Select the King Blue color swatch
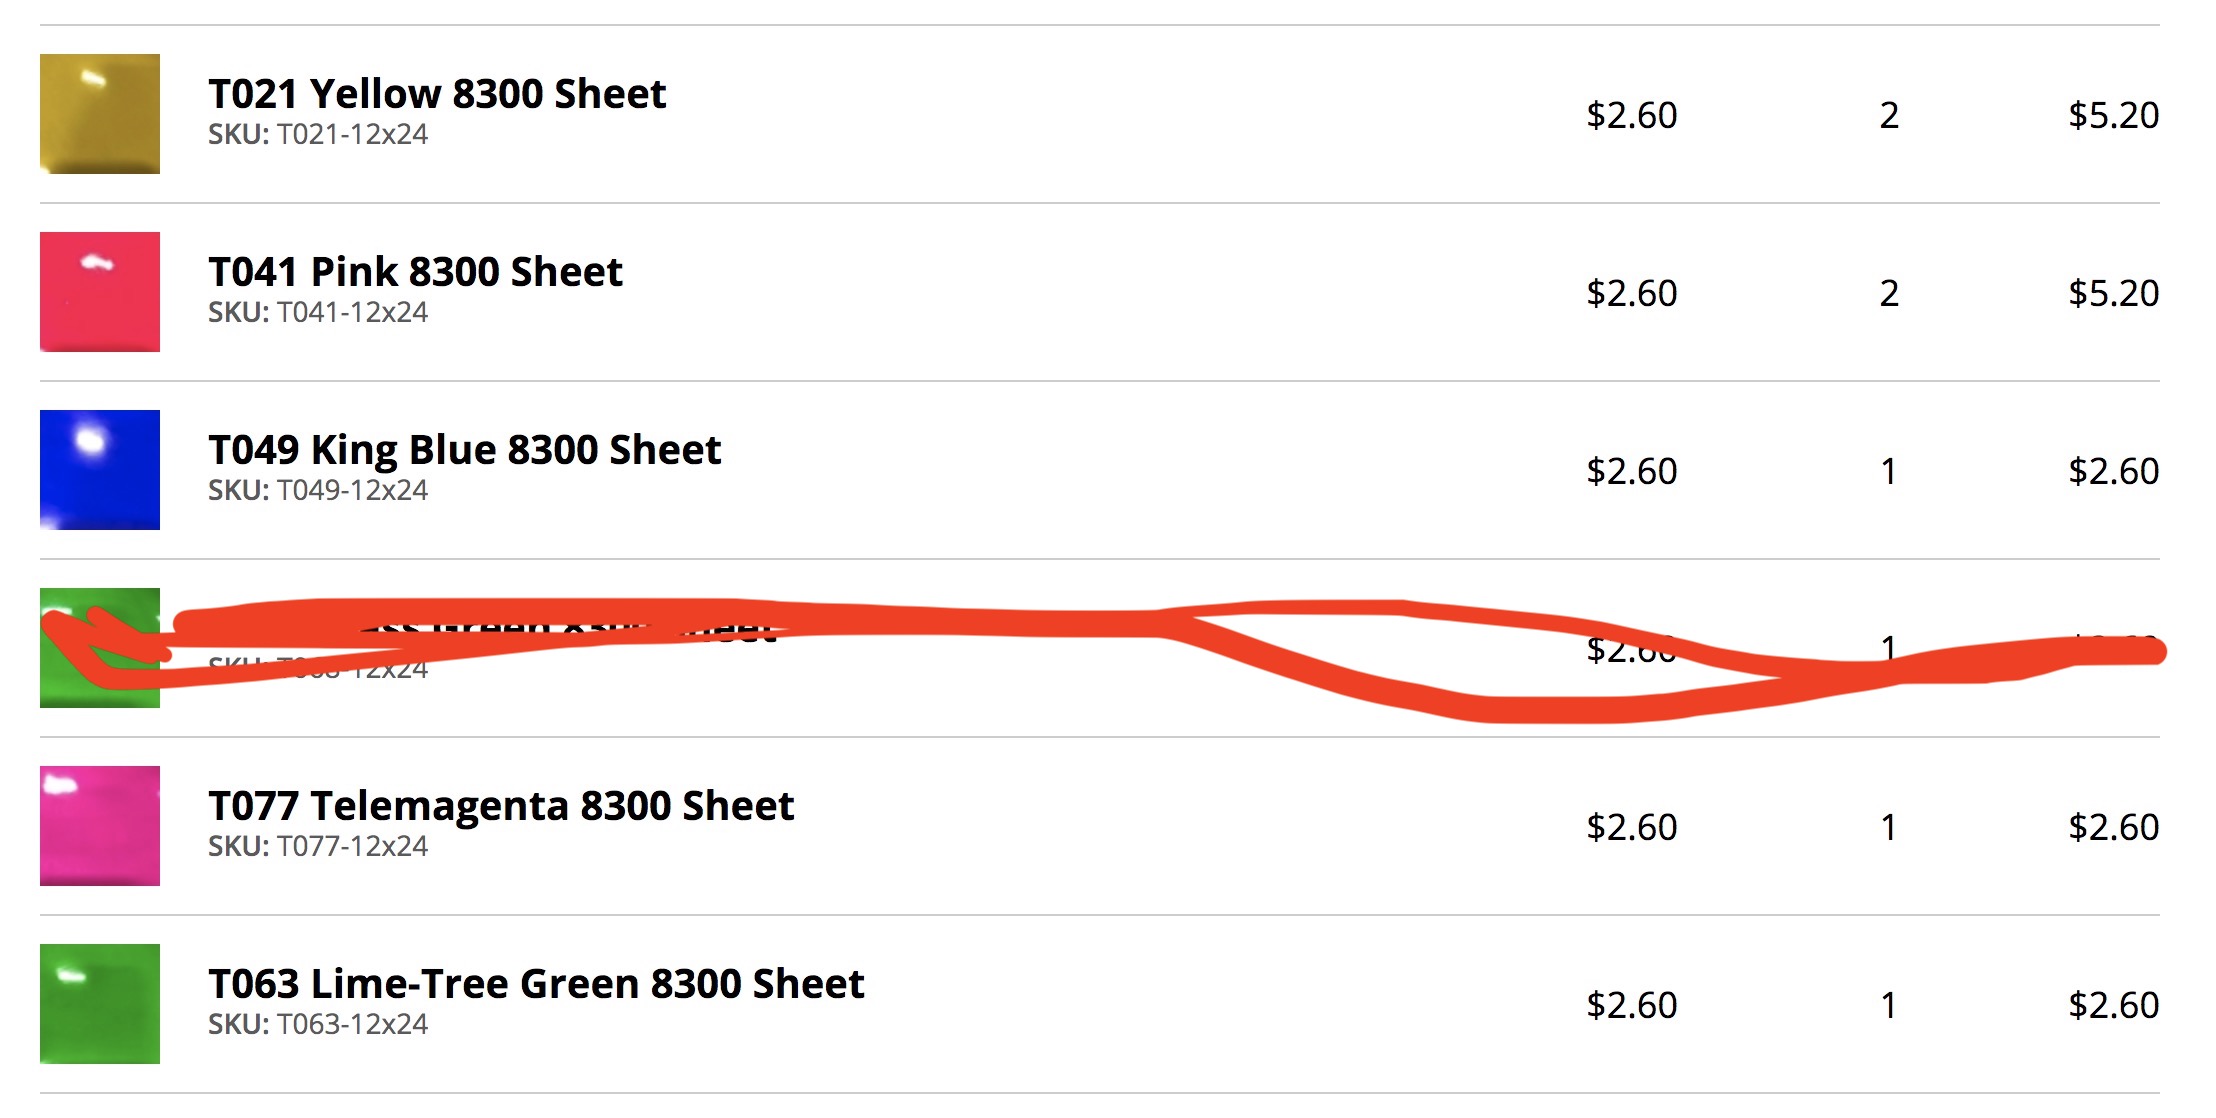 click(100, 470)
